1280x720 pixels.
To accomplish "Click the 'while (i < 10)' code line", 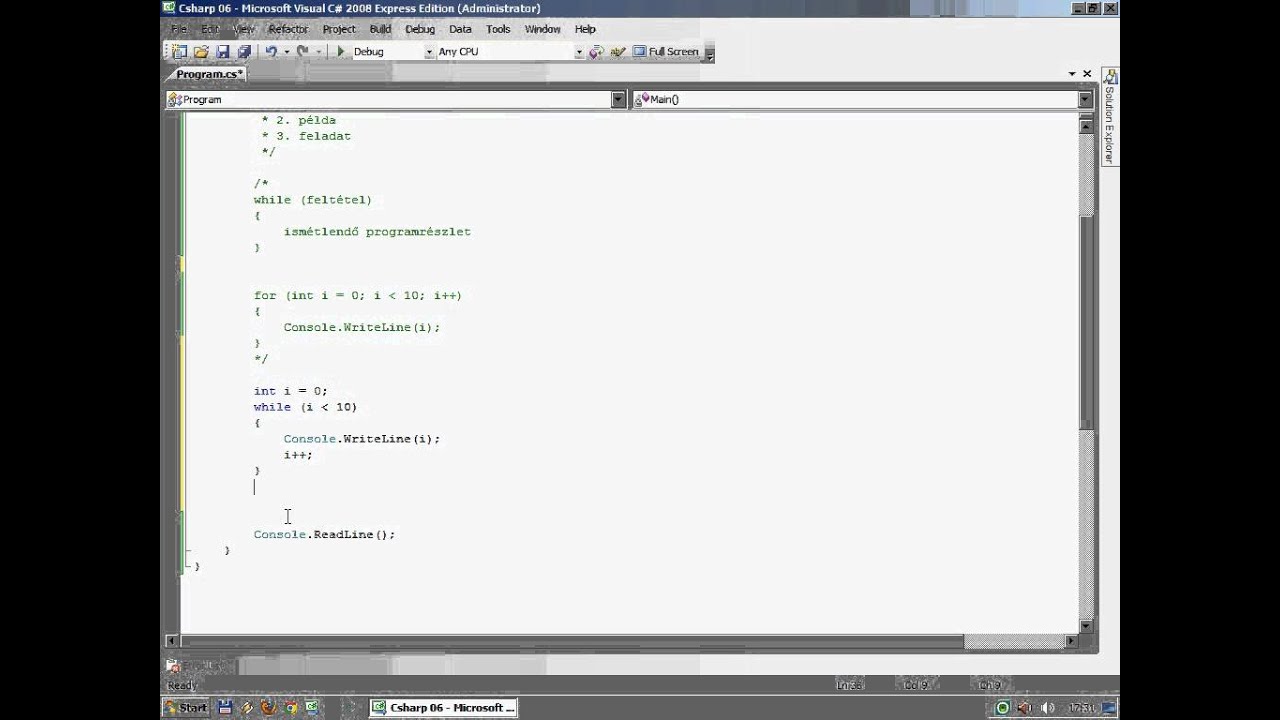I will [x=305, y=407].
